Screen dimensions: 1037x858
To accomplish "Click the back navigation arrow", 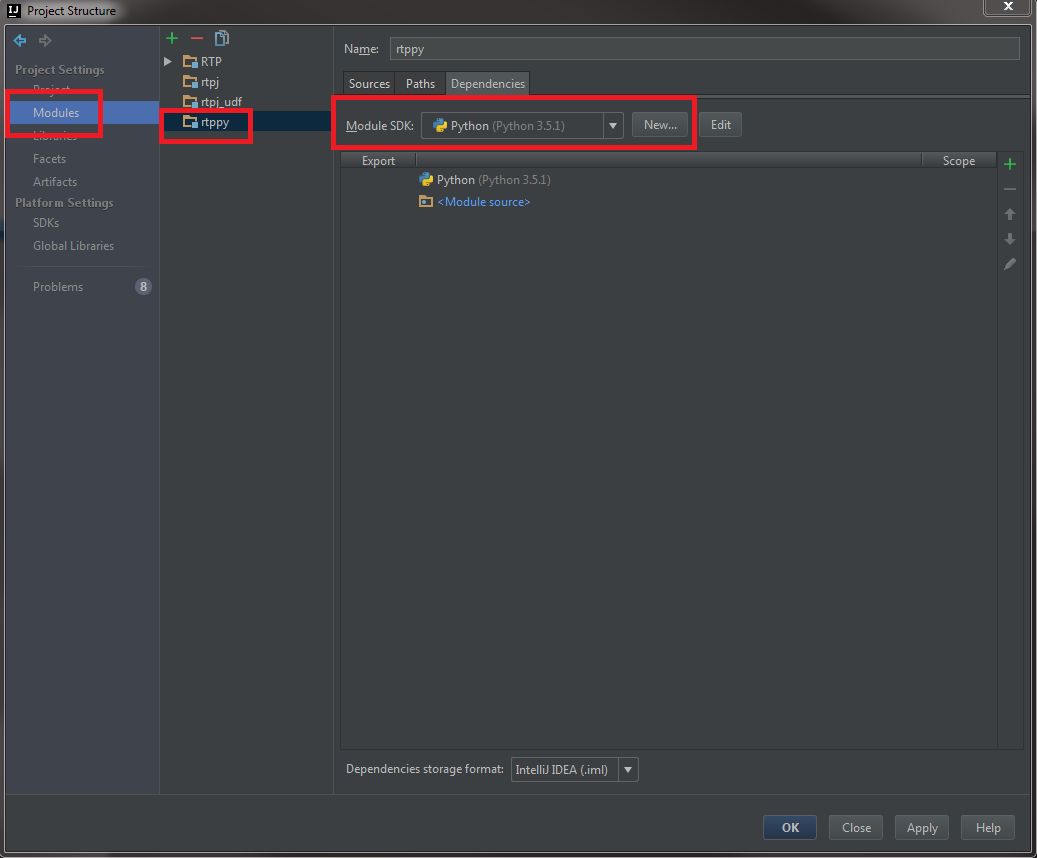I will [x=20, y=41].
